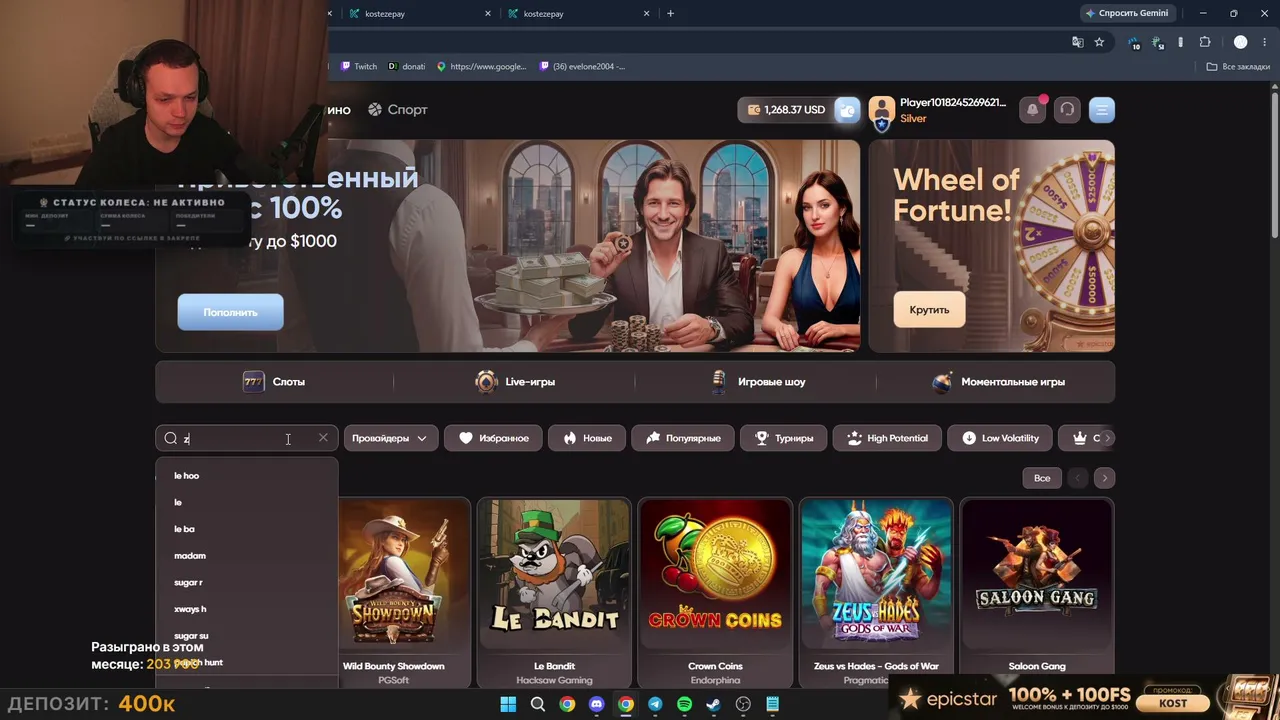This screenshot has height=720, width=1280.
Task: Select the 'madam' search suggestion
Action: click(x=189, y=556)
